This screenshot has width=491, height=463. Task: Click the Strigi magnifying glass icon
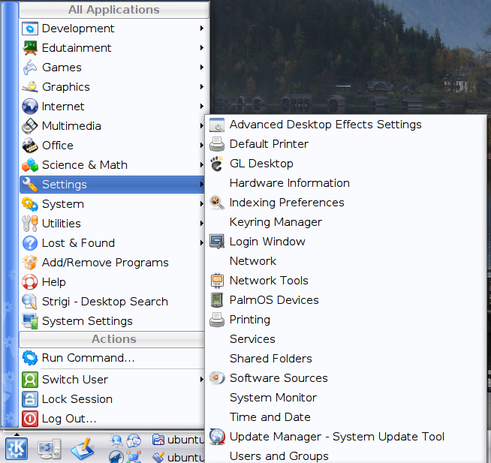(30, 301)
